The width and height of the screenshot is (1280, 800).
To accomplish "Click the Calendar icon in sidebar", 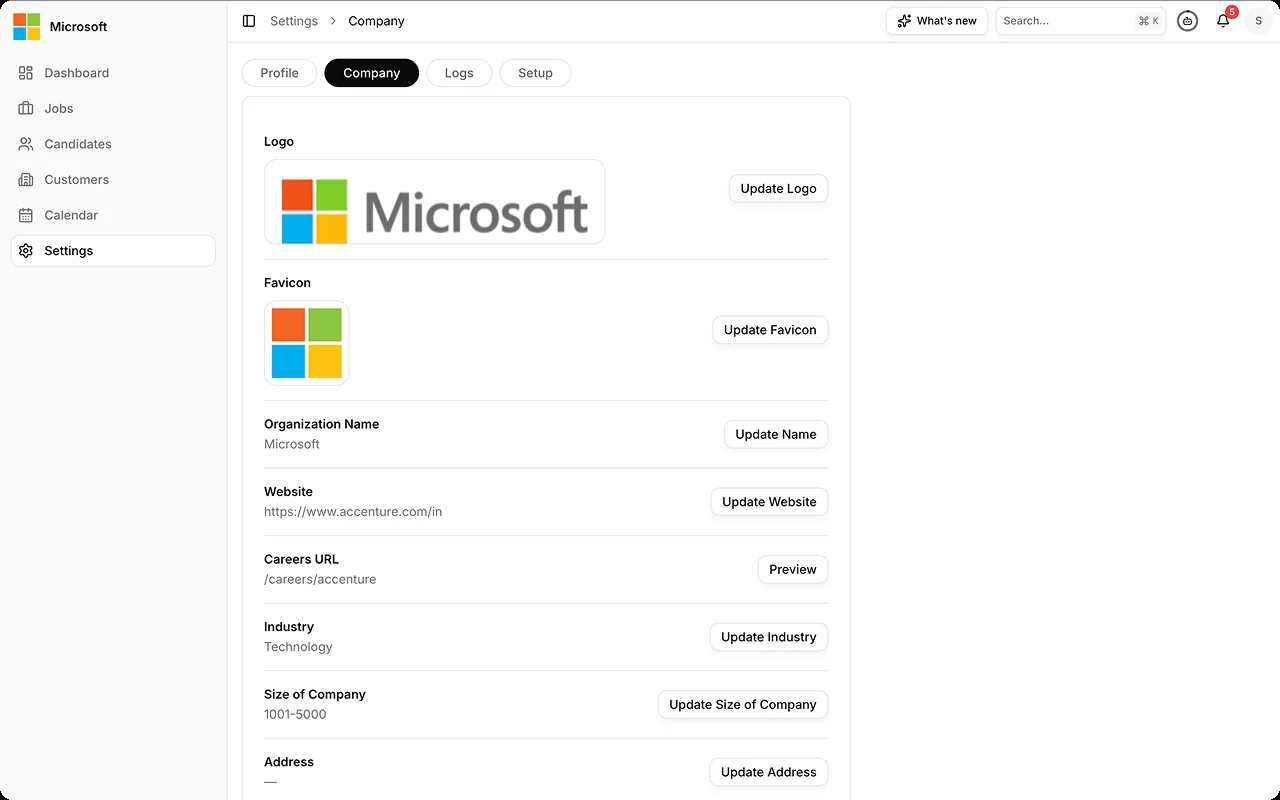I will [26, 215].
